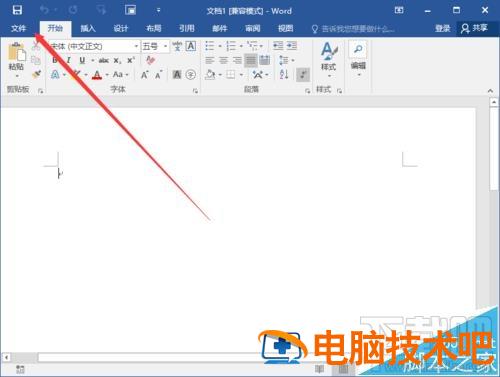Click the Clear Formatting eraser icon

[x=151, y=60]
